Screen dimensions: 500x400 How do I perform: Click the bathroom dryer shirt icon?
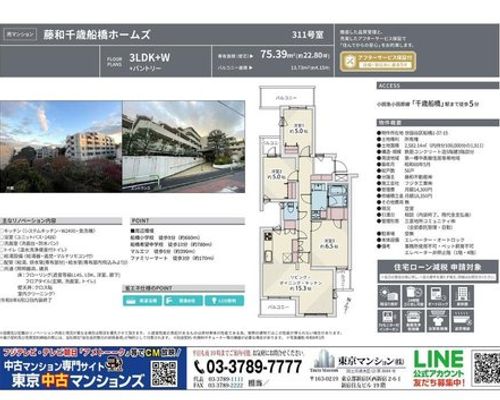[x=438, y=321]
